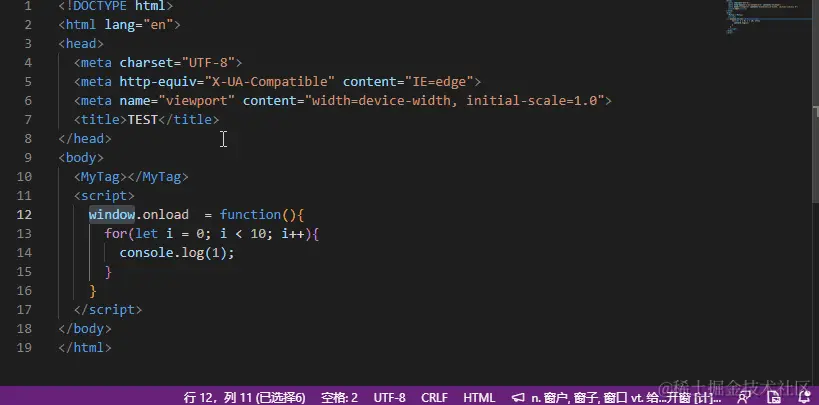Place cursor on 'window' selected word
Image resolution: width=819 pixels, height=405 pixels.
112,215
